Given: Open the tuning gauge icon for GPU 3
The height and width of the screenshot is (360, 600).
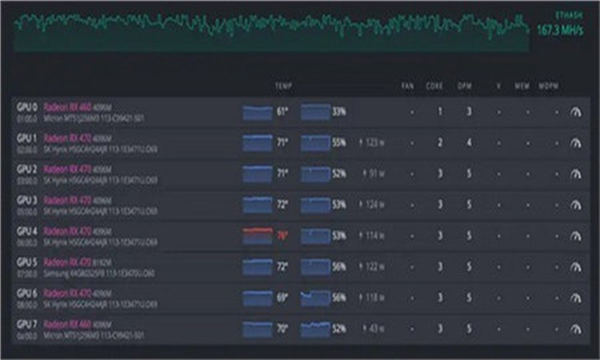Looking at the screenshot, I should [x=576, y=205].
